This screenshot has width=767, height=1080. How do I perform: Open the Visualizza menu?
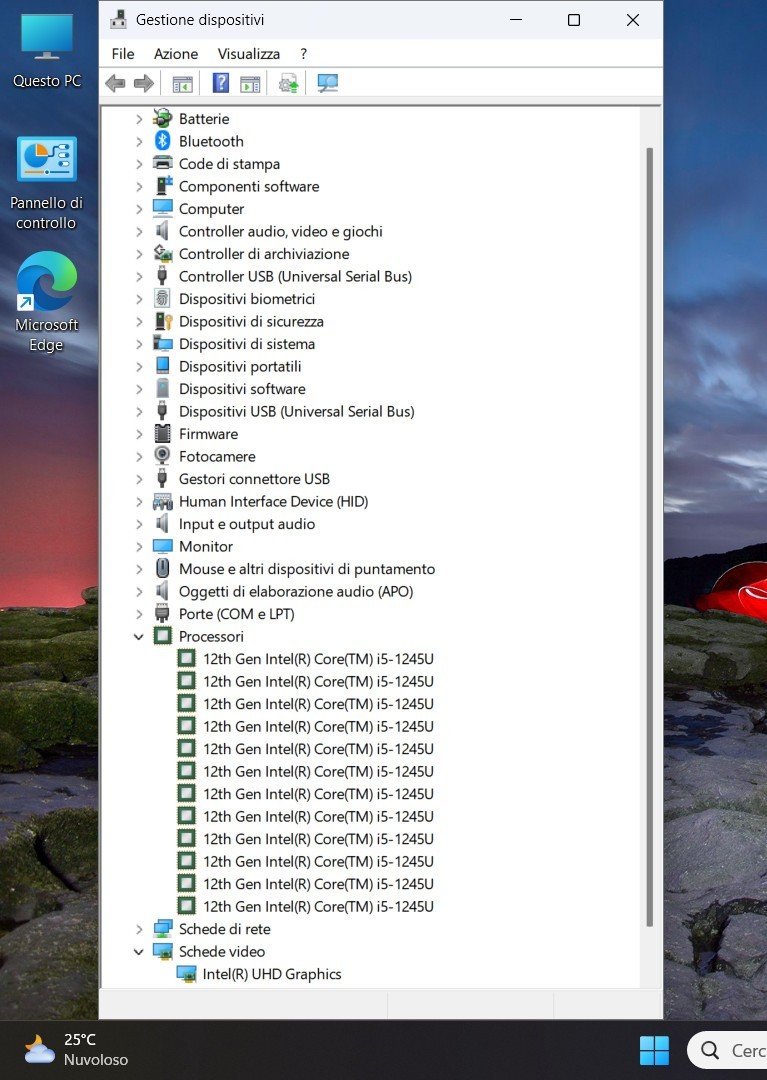click(249, 54)
